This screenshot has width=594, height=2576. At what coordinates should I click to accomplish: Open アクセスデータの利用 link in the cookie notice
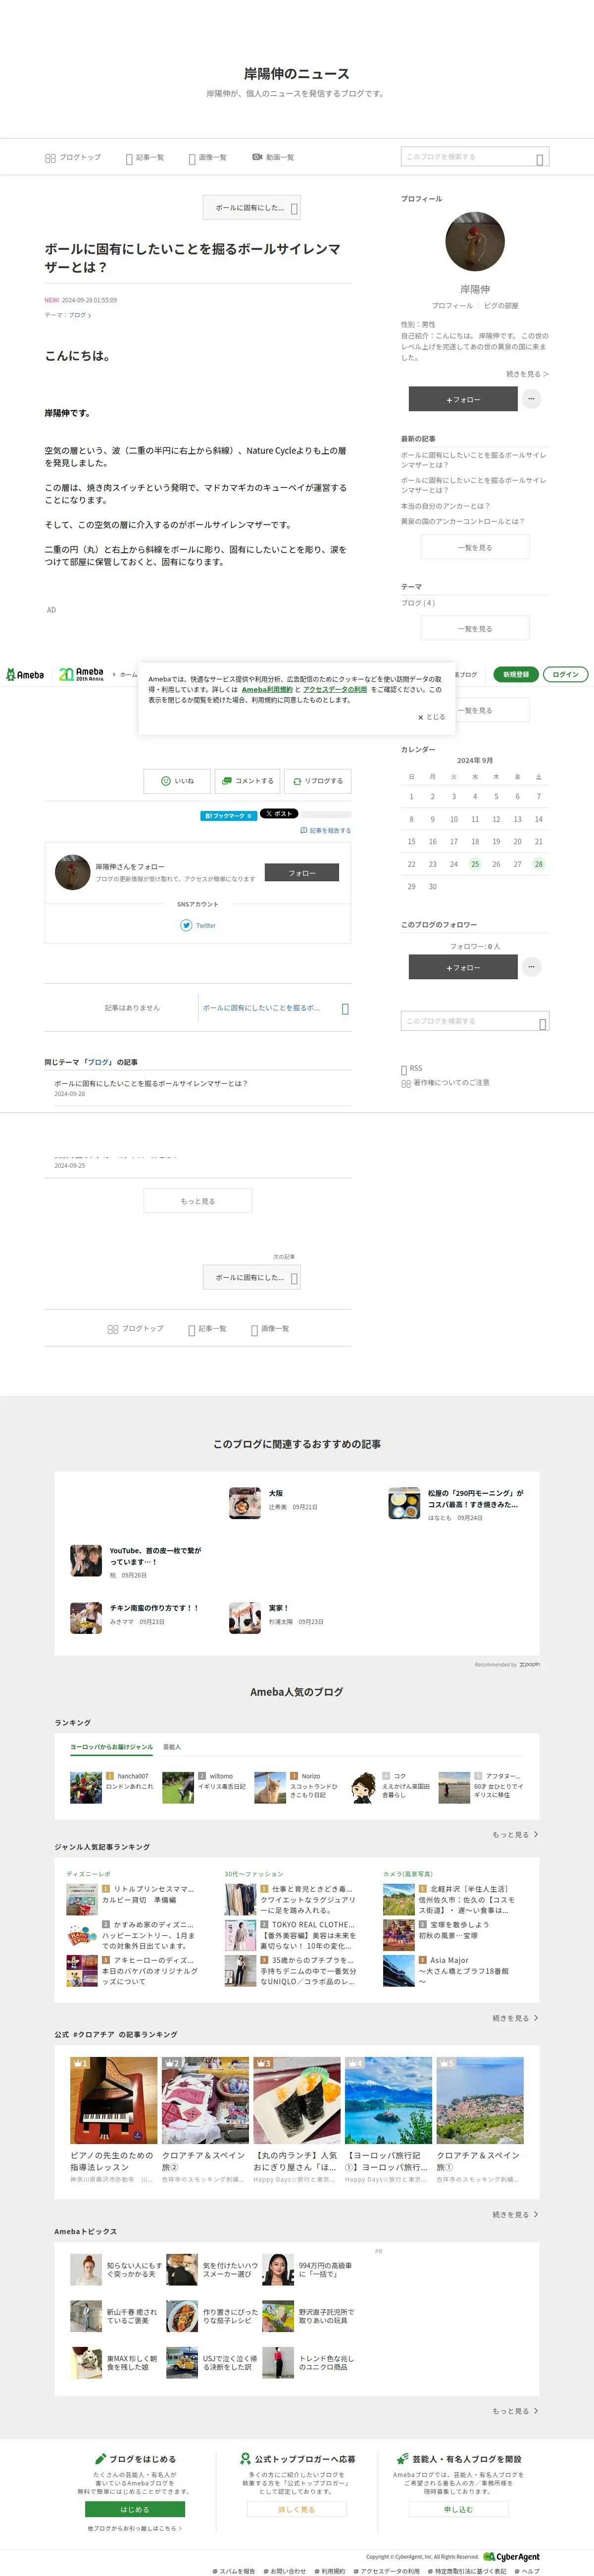[x=335, y=689]
